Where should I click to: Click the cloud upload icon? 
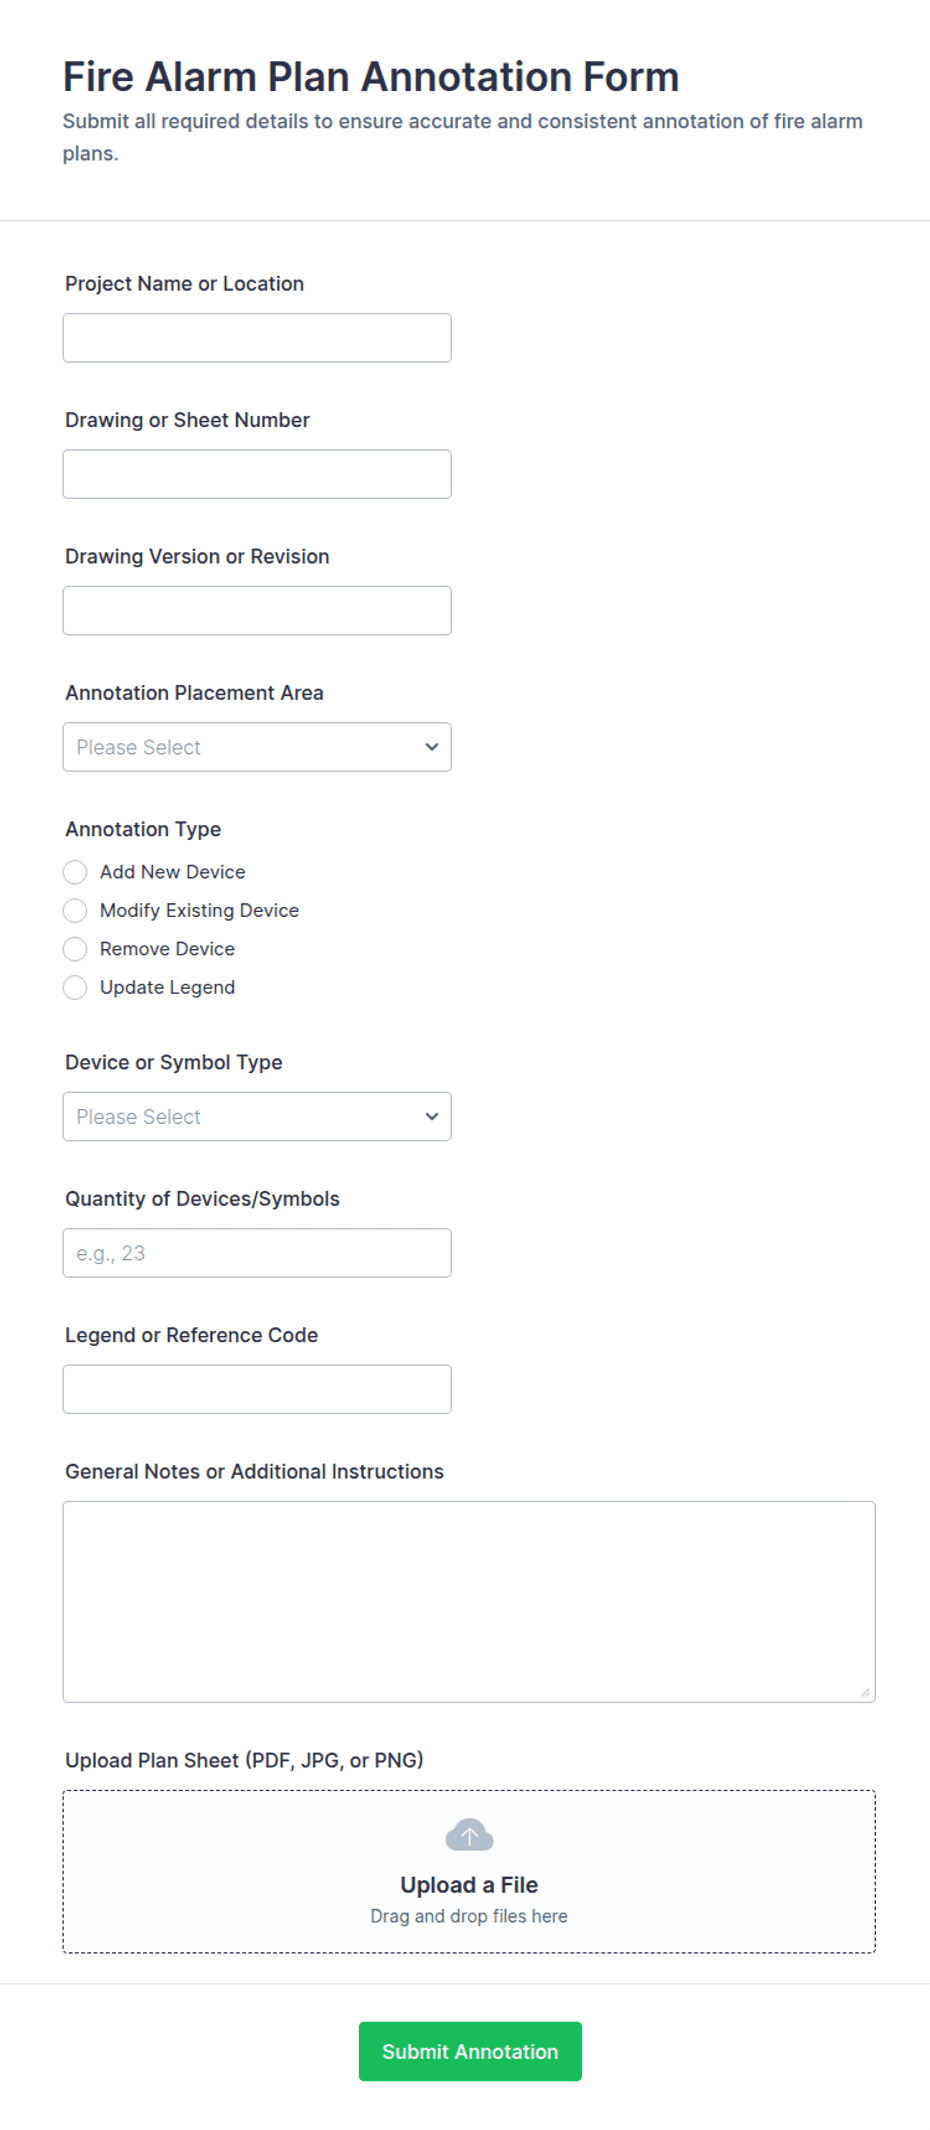468,1834
